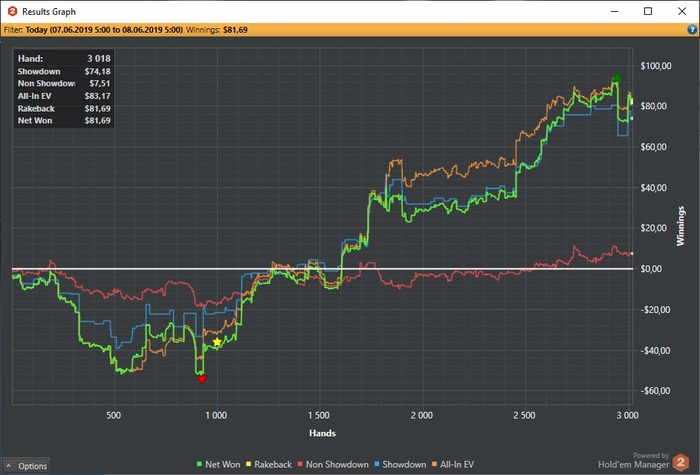Click the $0,00 y-axis label
The width and height of the screenshot is (700, 475).
651,269
